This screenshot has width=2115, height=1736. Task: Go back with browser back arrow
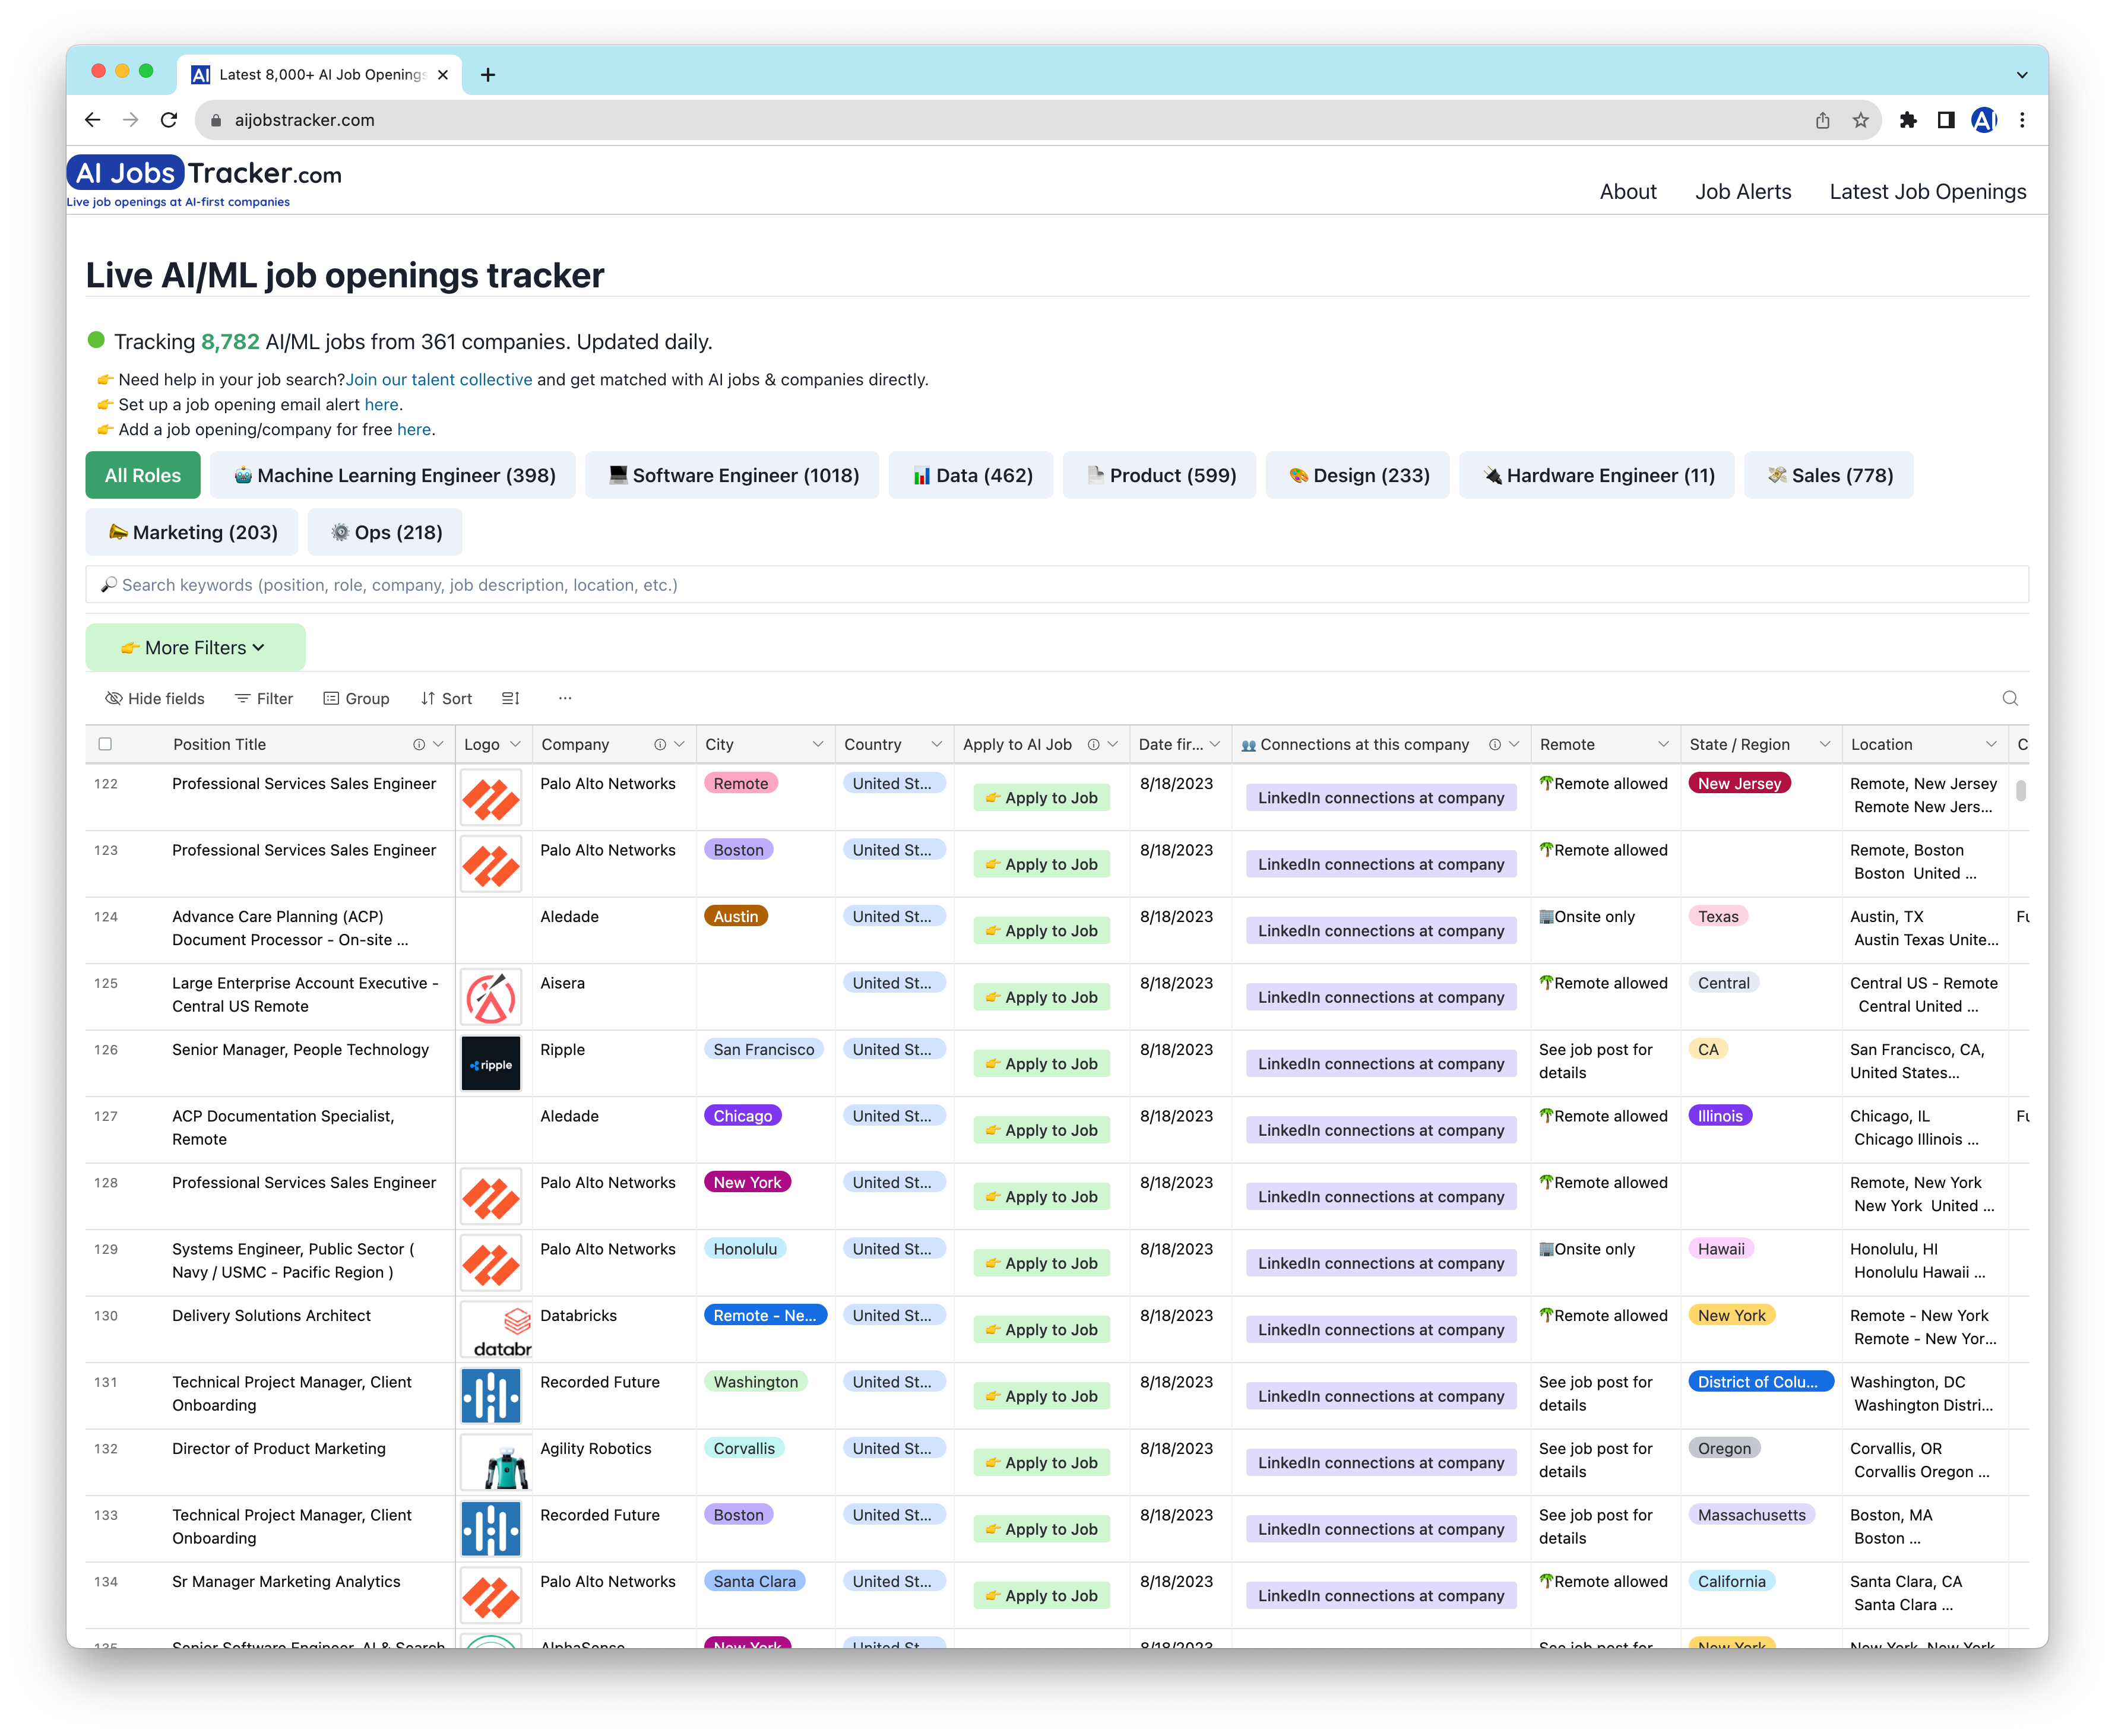(93, 120)
